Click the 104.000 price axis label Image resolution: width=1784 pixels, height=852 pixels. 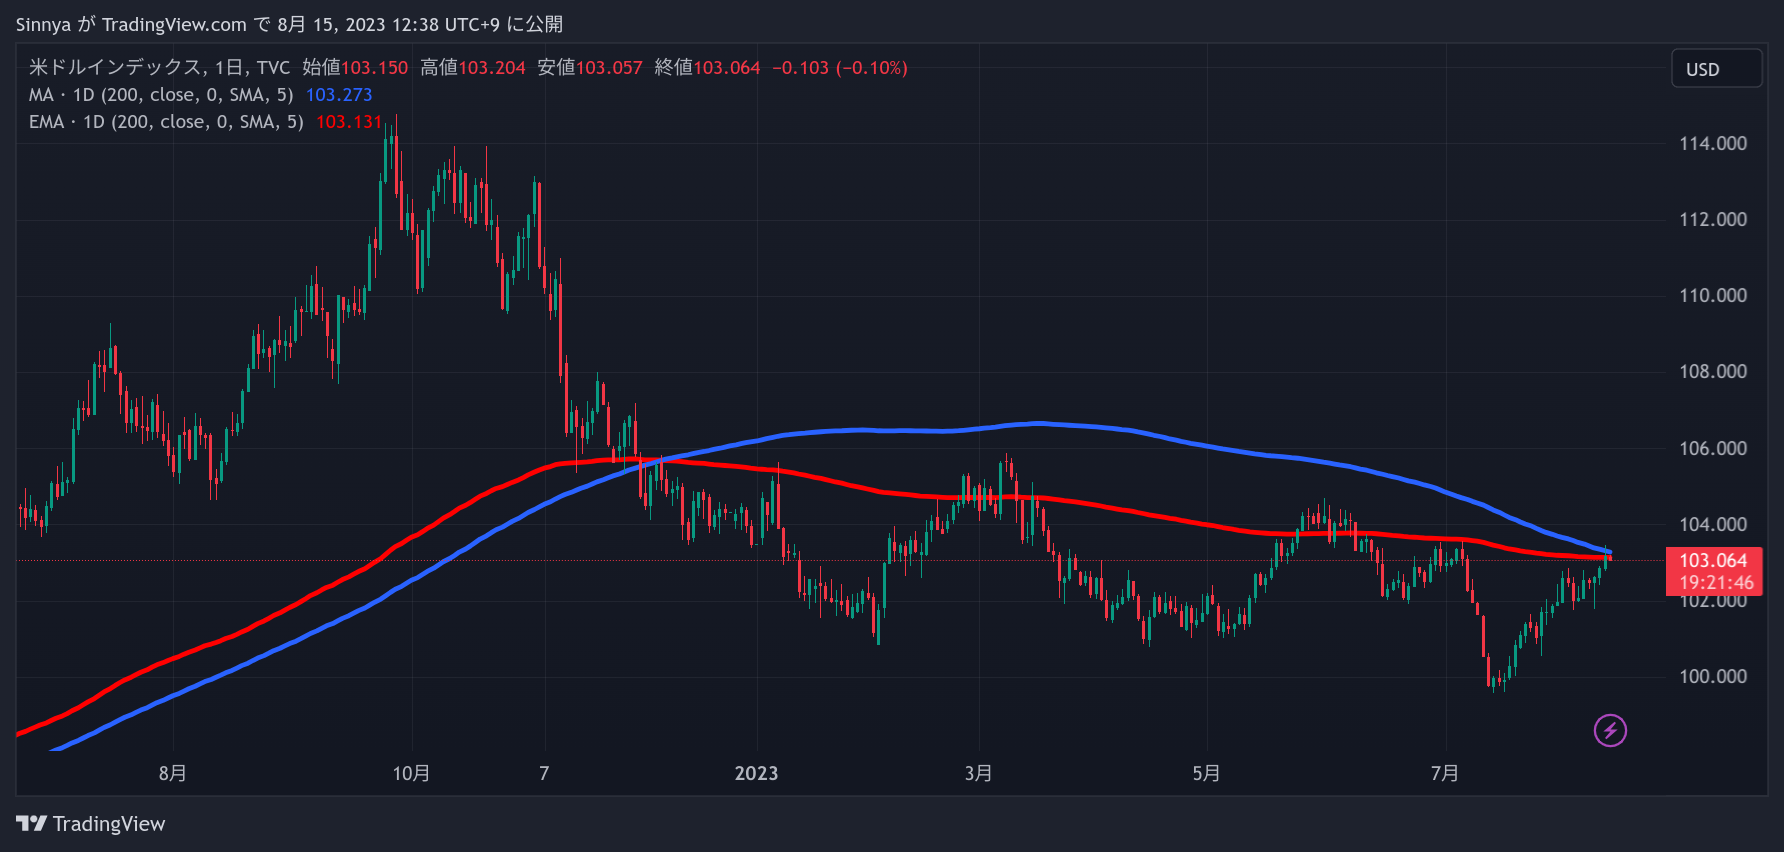click(x=1713, y=525)
